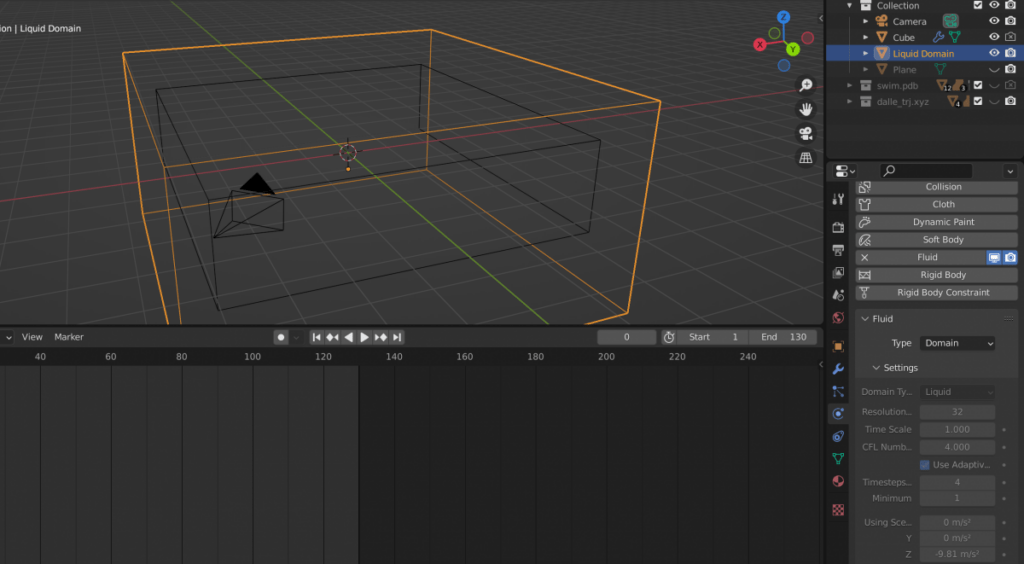The width and height of the screenshot is (1024, 564).
Task: Add Cloth physics
Action: (x=936, y=204)
